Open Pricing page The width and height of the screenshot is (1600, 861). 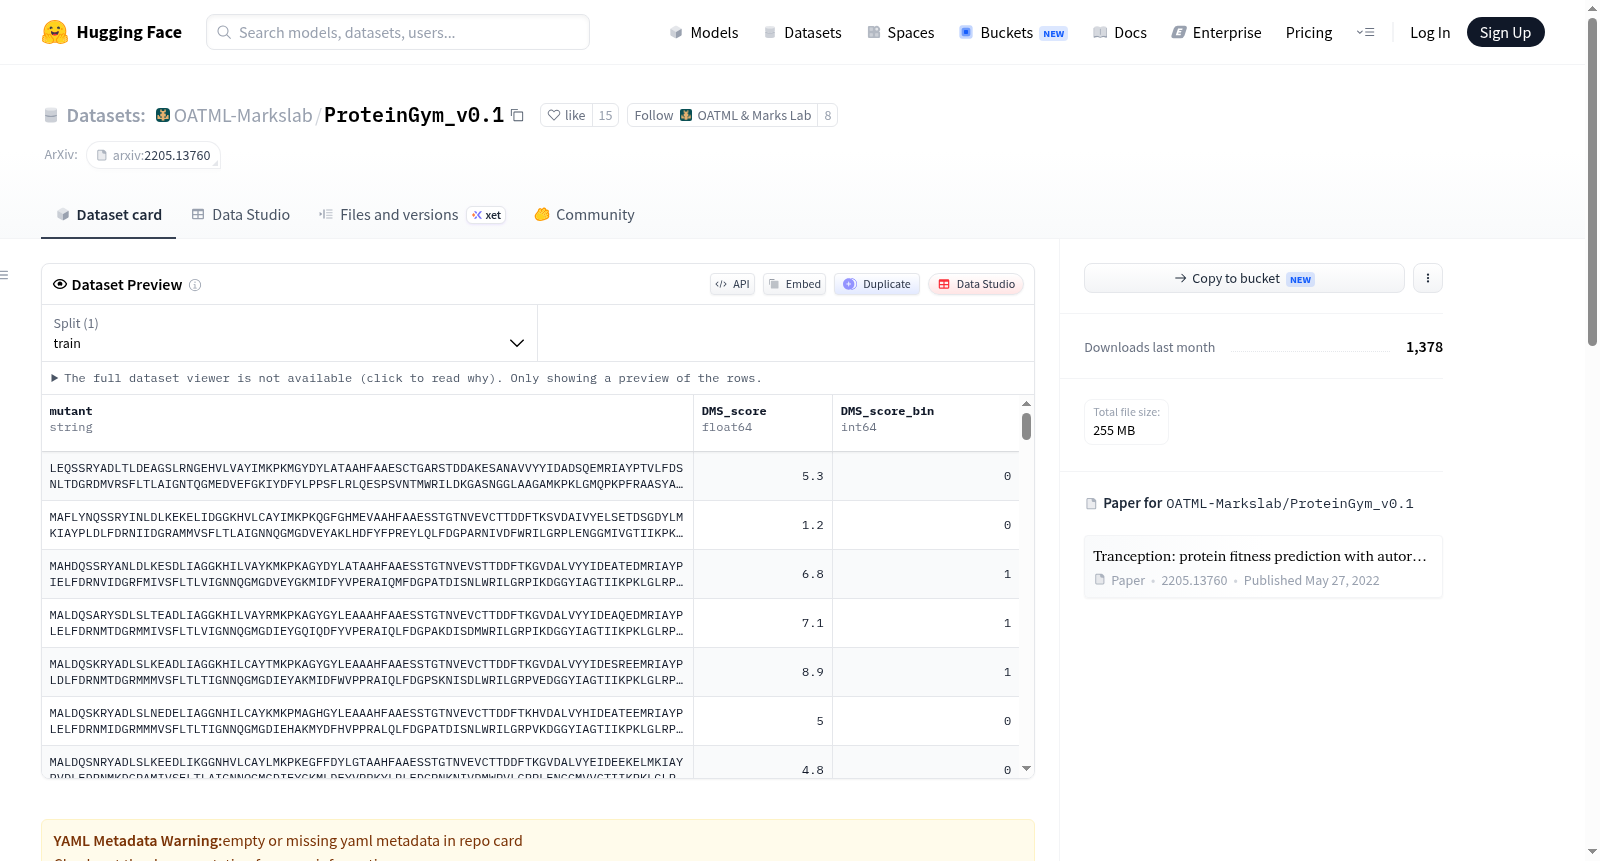(1309, 32)
